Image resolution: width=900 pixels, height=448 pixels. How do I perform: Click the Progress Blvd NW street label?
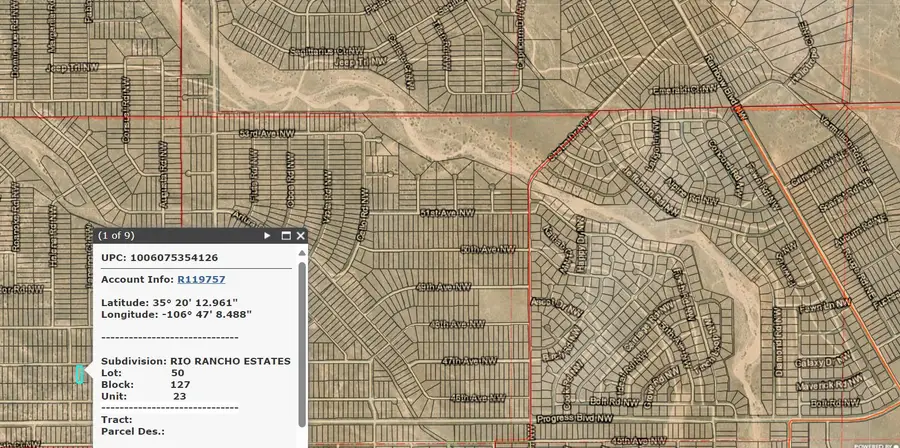pyautogui.click(x=575, y=419)
